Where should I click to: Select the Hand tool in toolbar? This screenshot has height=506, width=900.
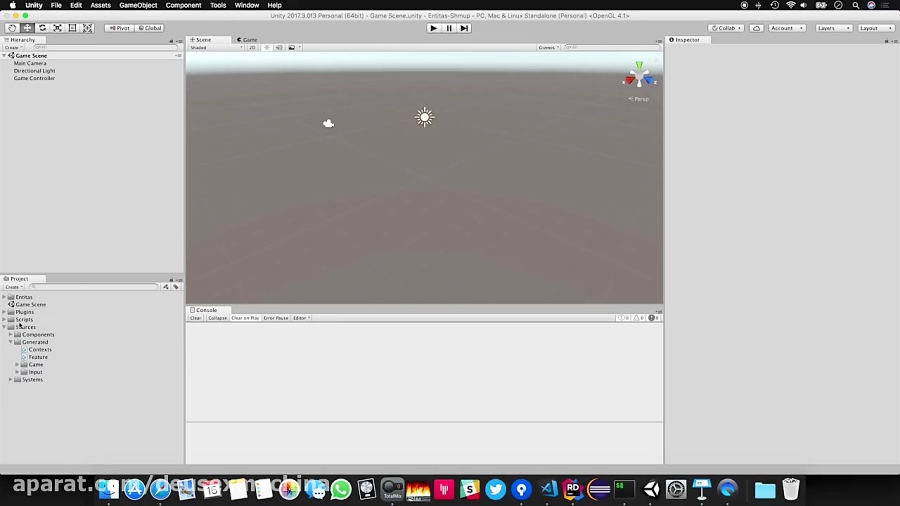11,28
